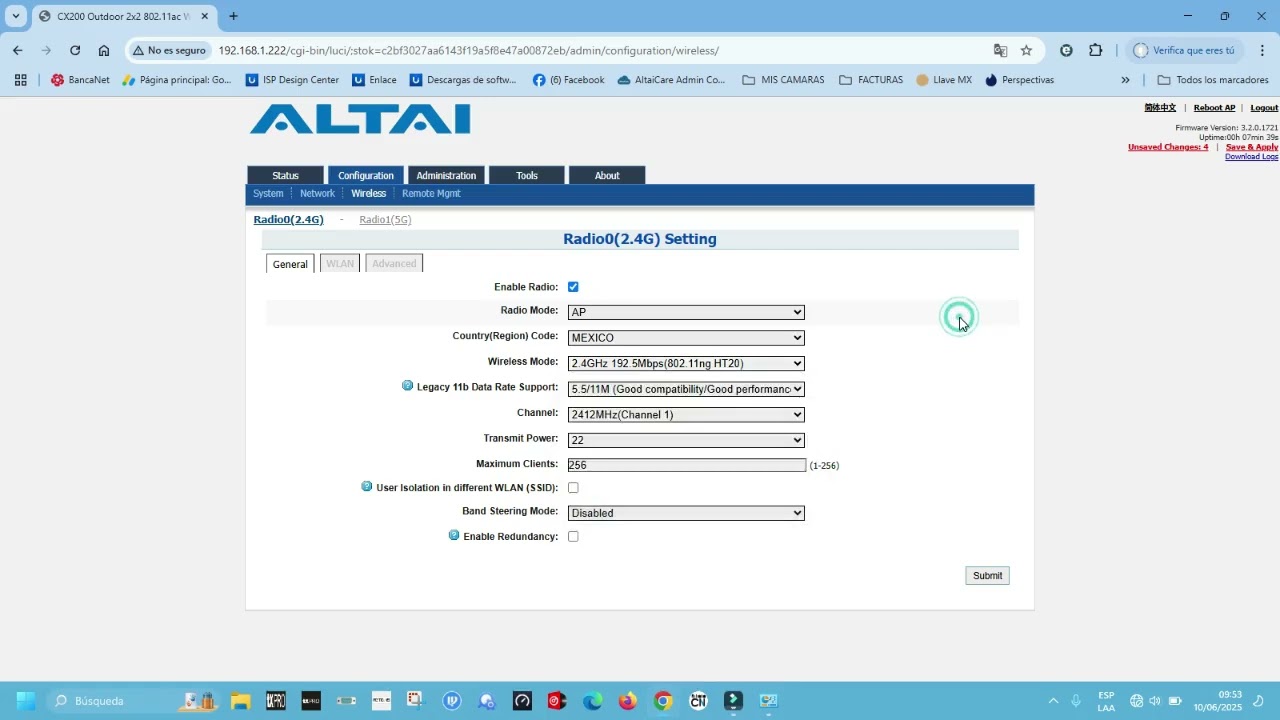Expand the Band Steering Mode dropdown
Viewport: 1280px width, 720px height.
(x=686, y=513)
